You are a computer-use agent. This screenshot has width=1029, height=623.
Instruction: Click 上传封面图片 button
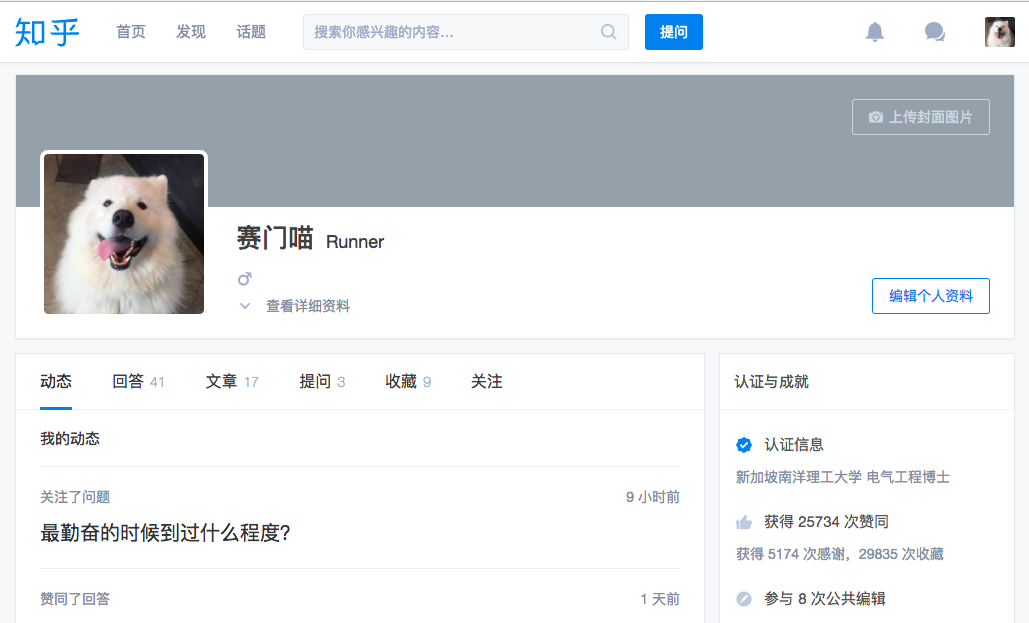coord(921,117)
